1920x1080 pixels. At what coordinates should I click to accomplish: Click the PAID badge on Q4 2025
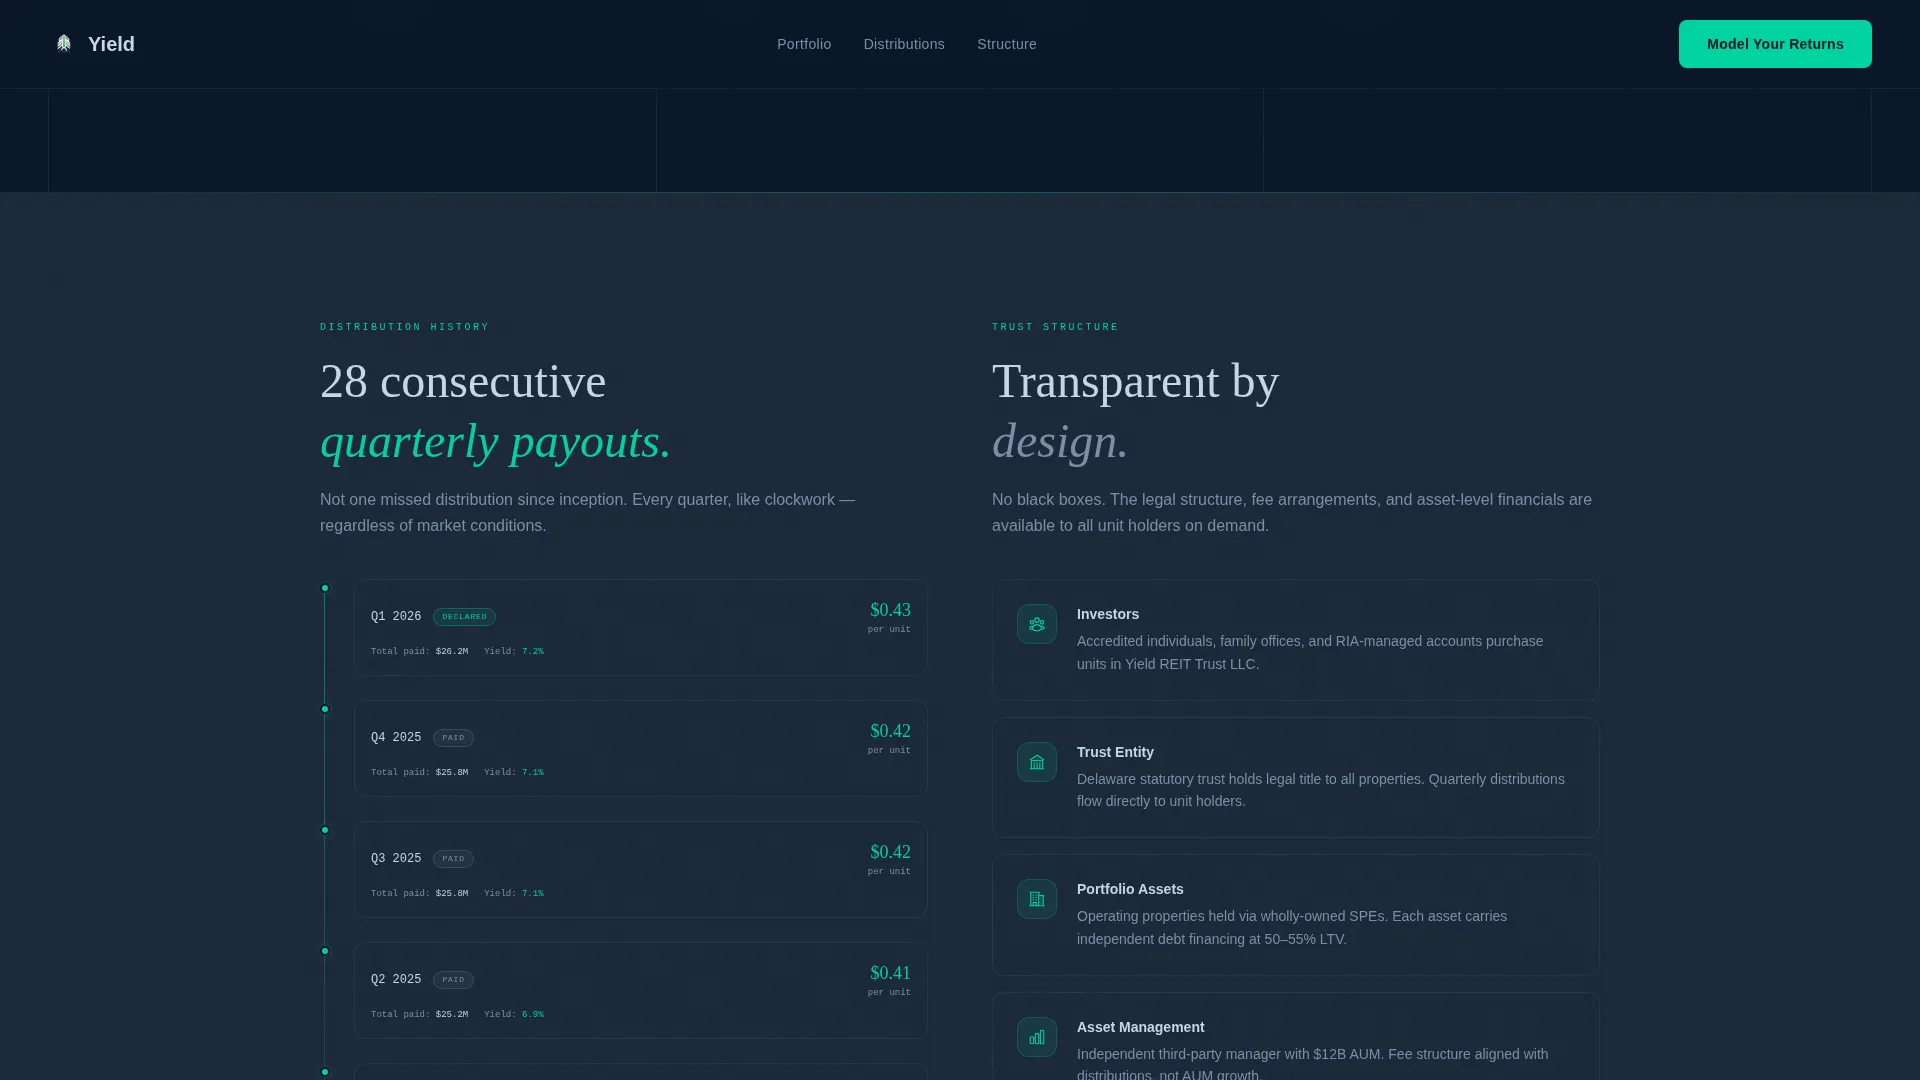[453, 738]
